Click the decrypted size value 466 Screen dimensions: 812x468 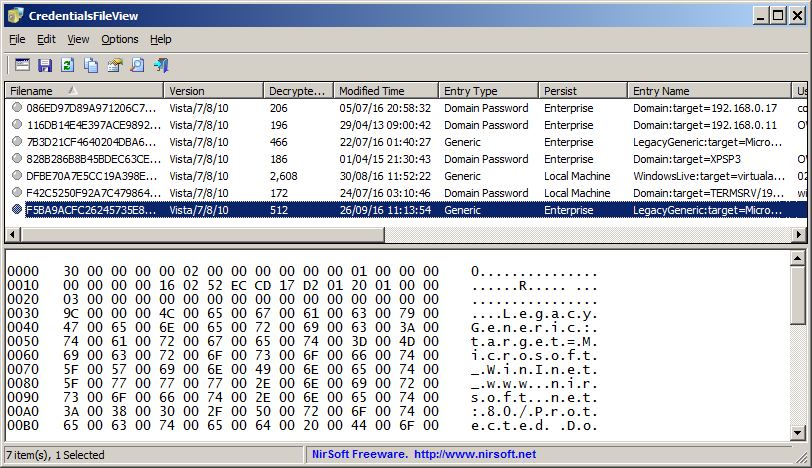279,142
